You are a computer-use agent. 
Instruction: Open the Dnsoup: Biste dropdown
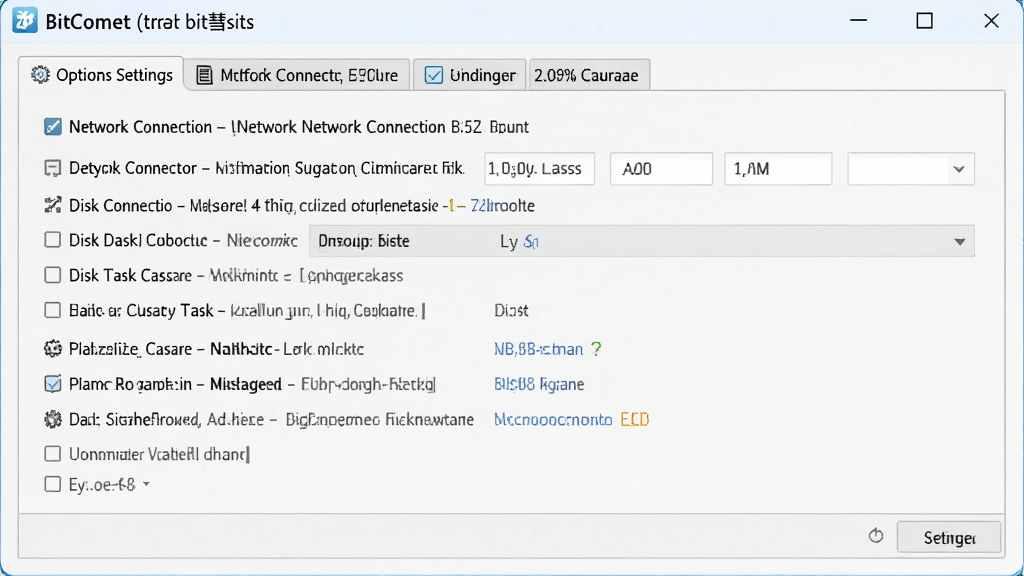642,241
